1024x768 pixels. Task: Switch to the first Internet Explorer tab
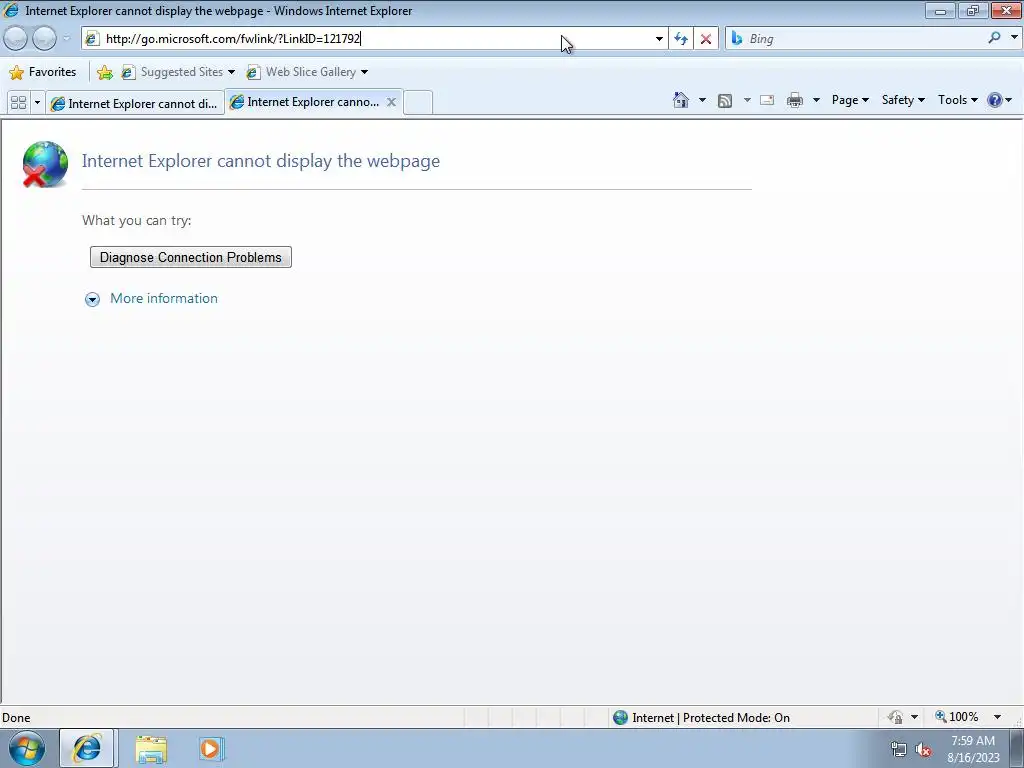[x=135, y=103]
